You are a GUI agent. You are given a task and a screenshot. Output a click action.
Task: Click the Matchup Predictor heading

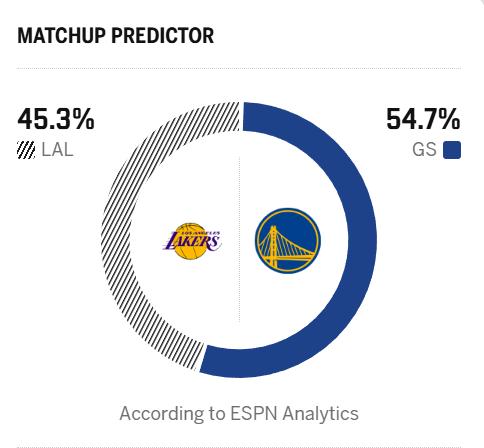point(116,36)
